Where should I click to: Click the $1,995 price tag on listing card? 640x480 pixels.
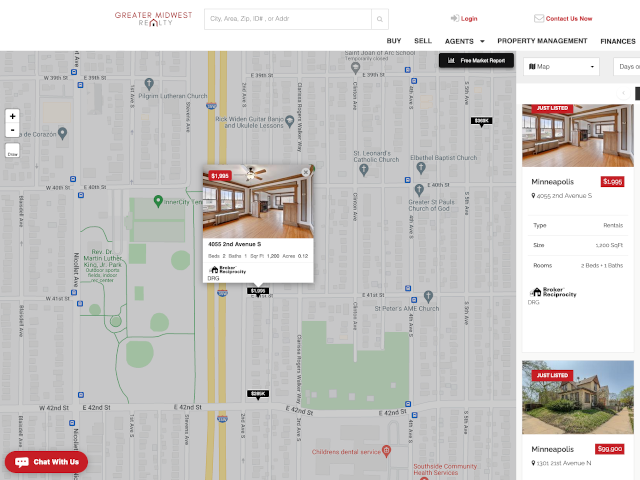612,182
